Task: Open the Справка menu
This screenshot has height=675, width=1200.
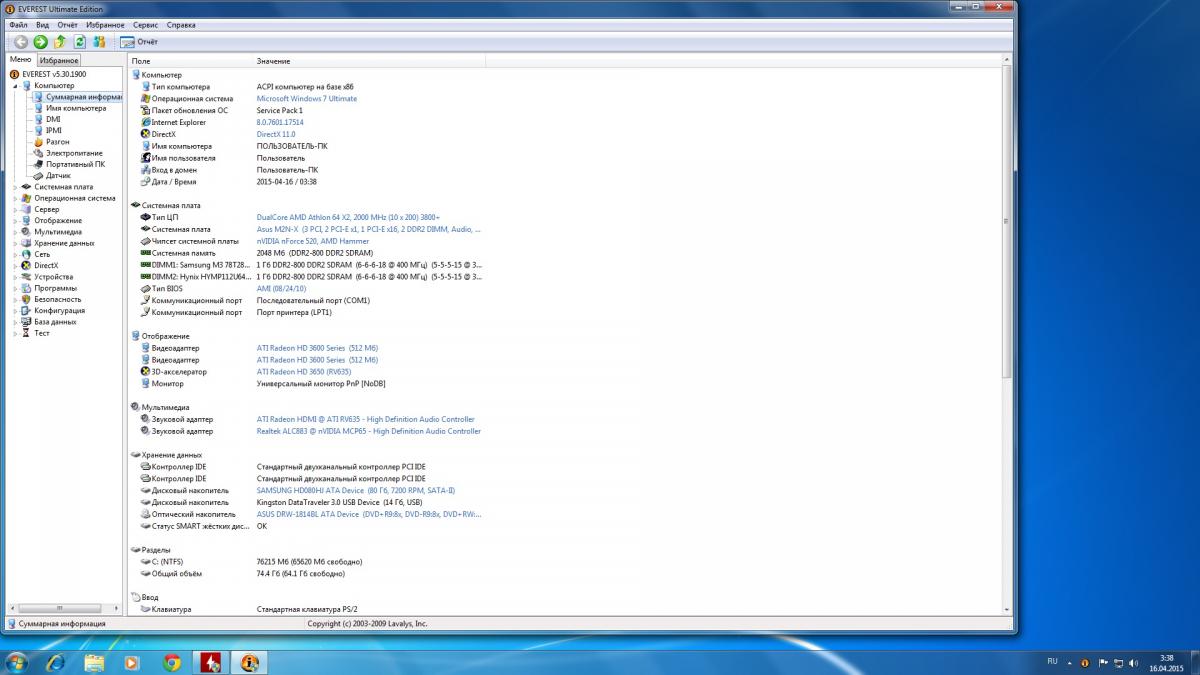Action: [180, 24]
